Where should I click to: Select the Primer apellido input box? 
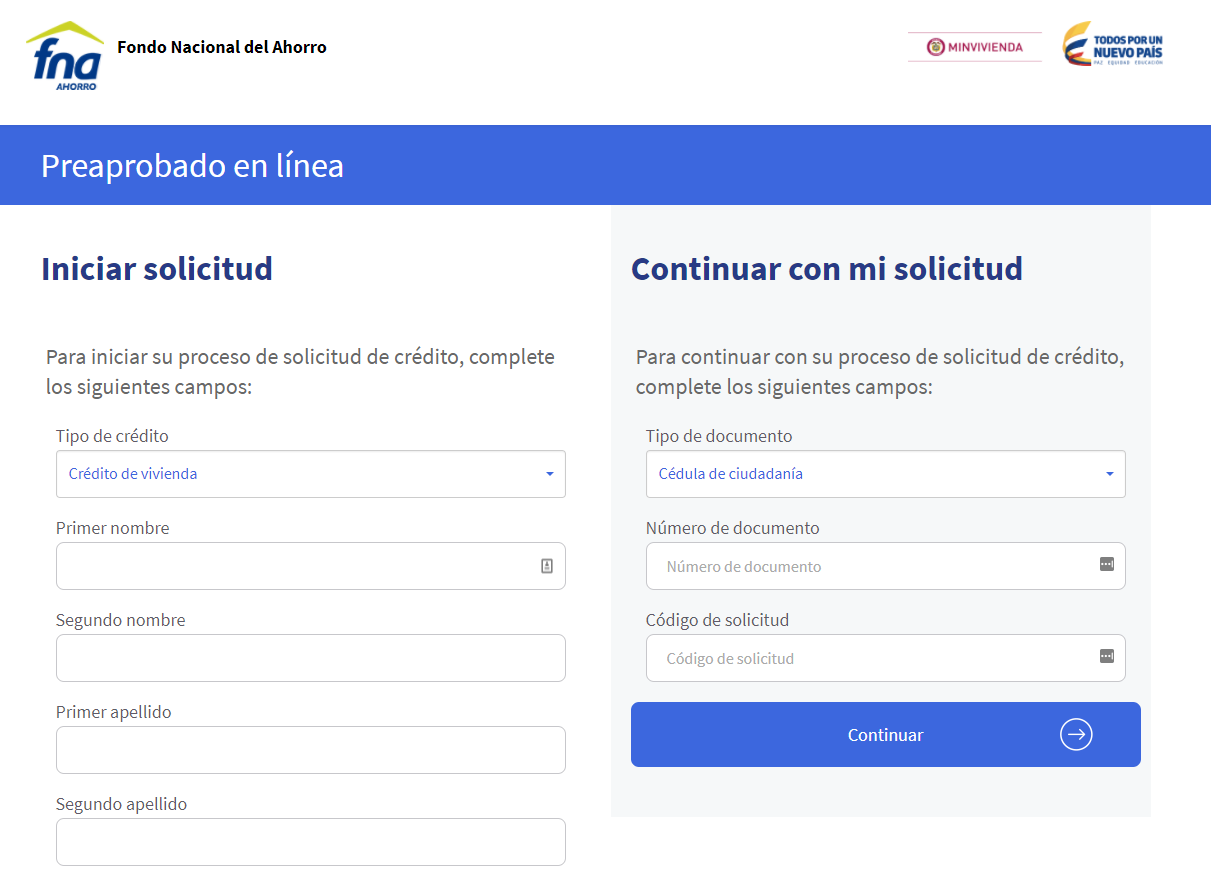coord(310,750)
